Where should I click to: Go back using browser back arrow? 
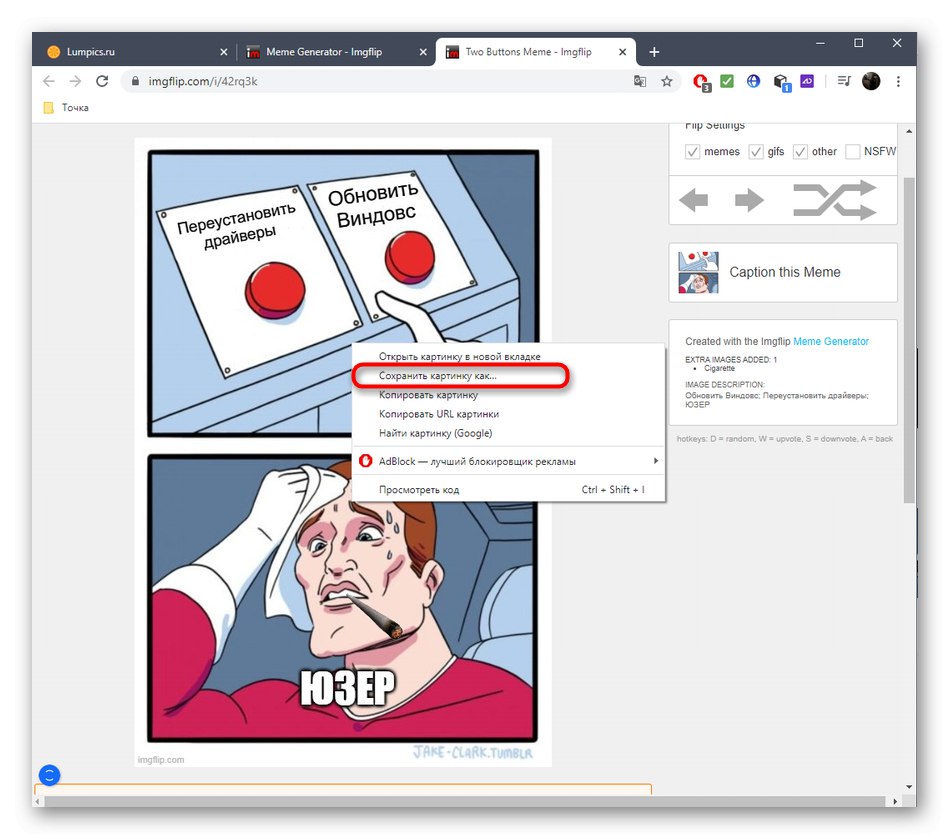coord(48,81)
